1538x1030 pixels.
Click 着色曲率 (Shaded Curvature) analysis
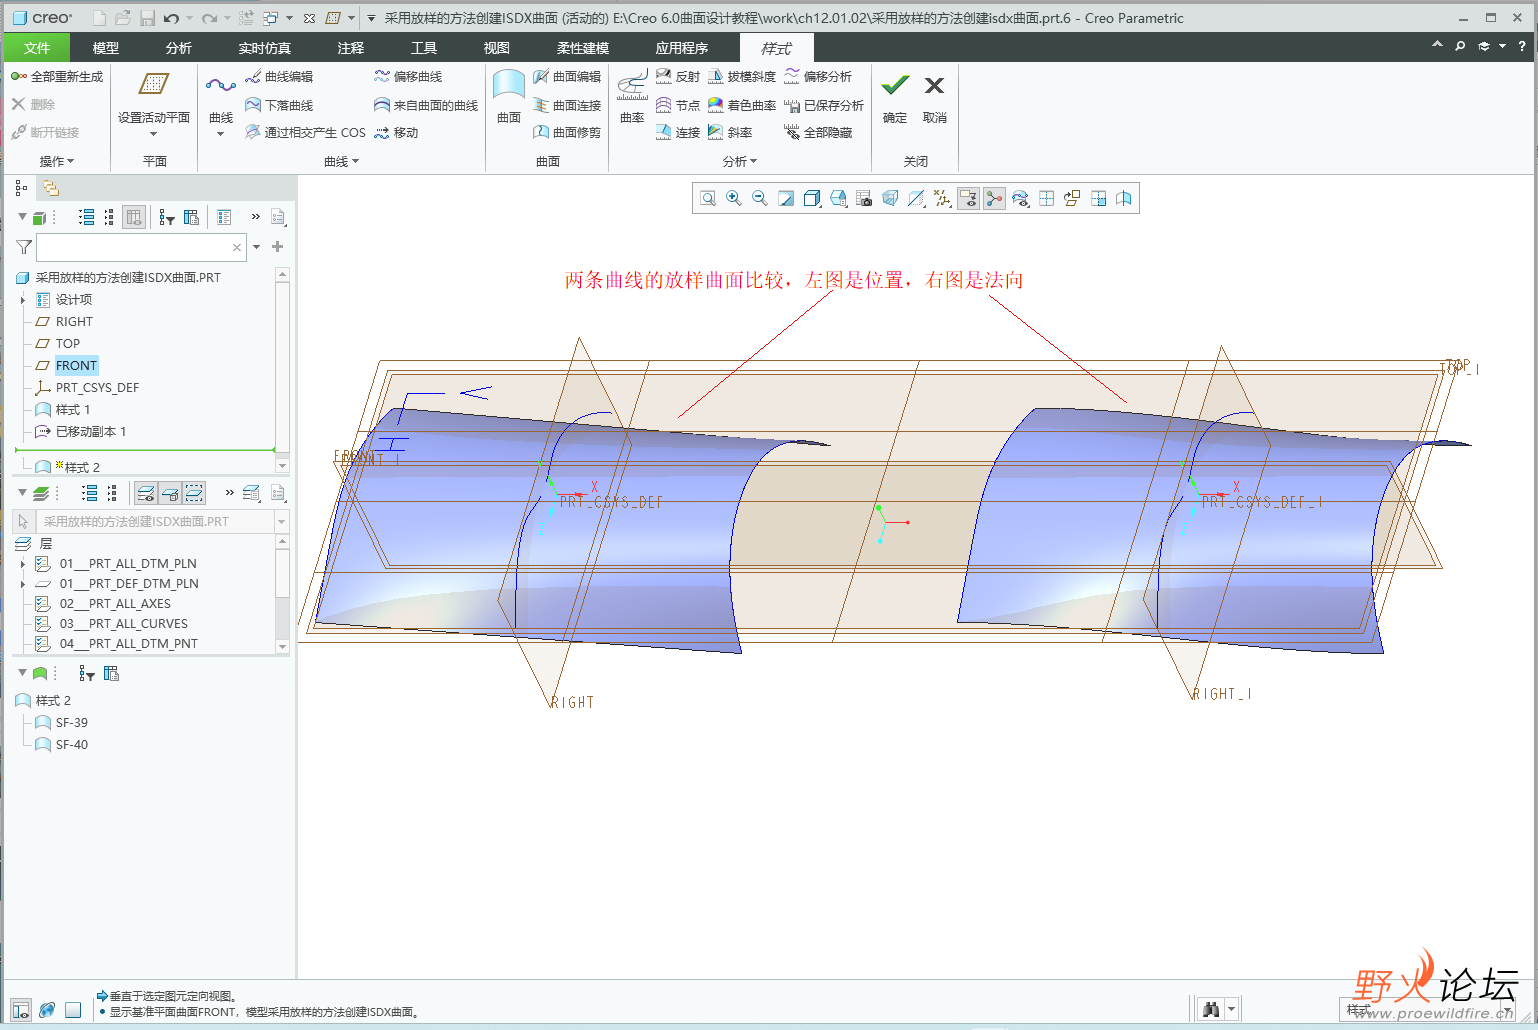click(x=742, y=105)
